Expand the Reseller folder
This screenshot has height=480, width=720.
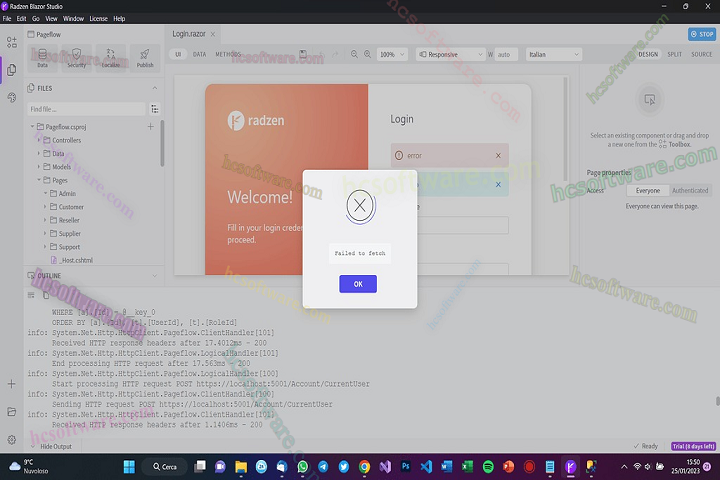click(x=45, y=220)
